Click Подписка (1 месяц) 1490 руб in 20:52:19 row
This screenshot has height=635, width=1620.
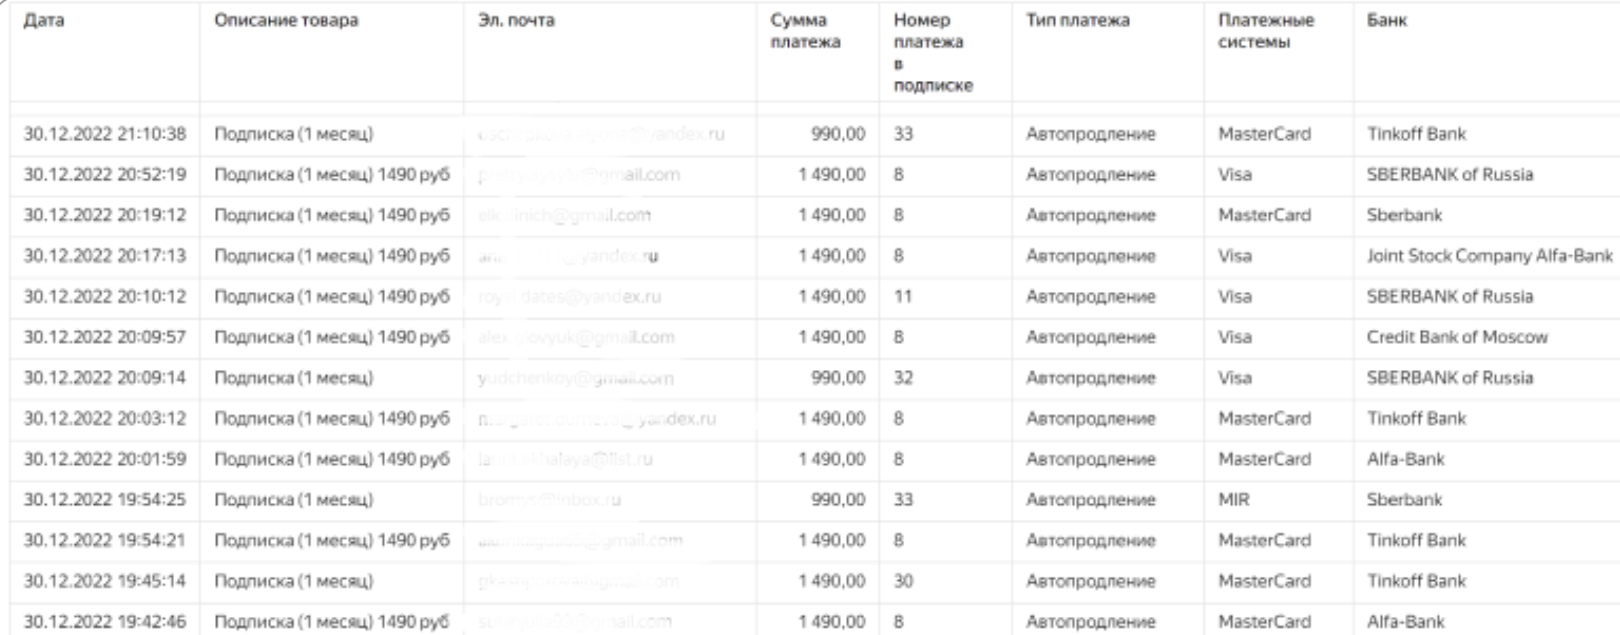click(332, 175)
